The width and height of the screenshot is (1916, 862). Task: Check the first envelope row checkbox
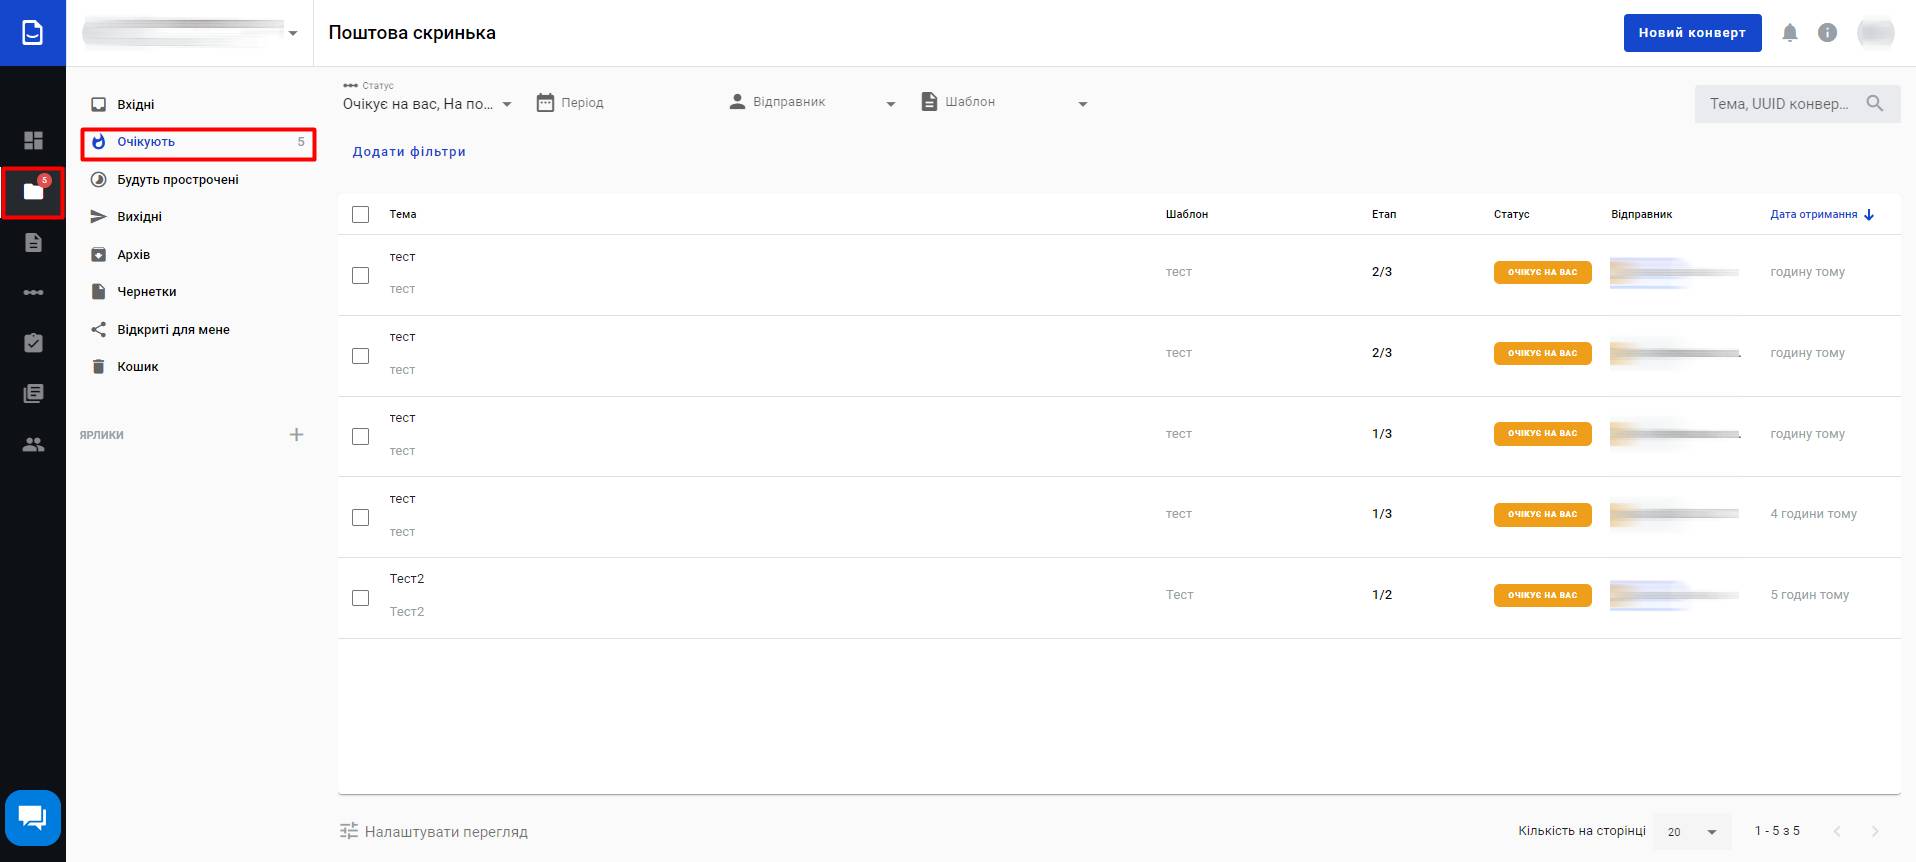coord(361,275)
